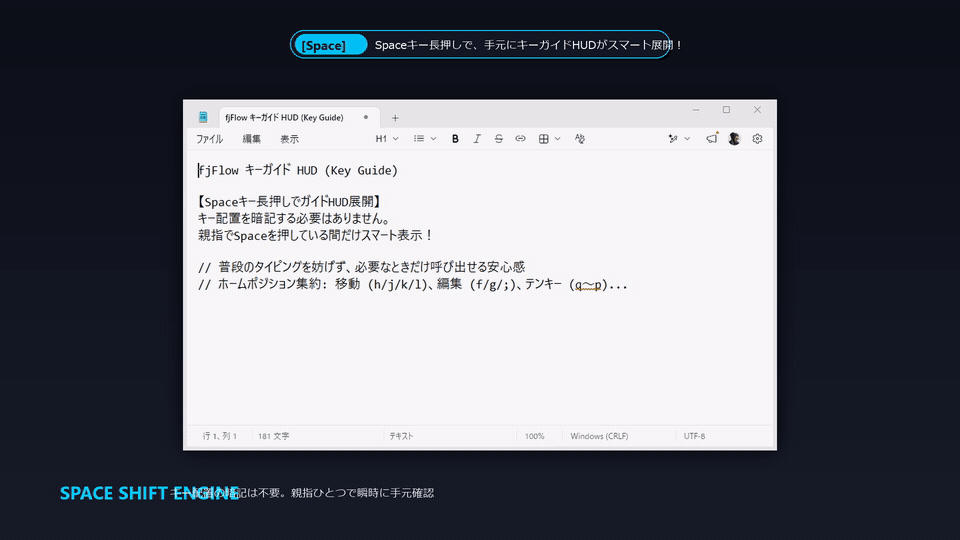Click the line 【Spaceキー長押しでガイドHUD展開】

tap(290, 201)
